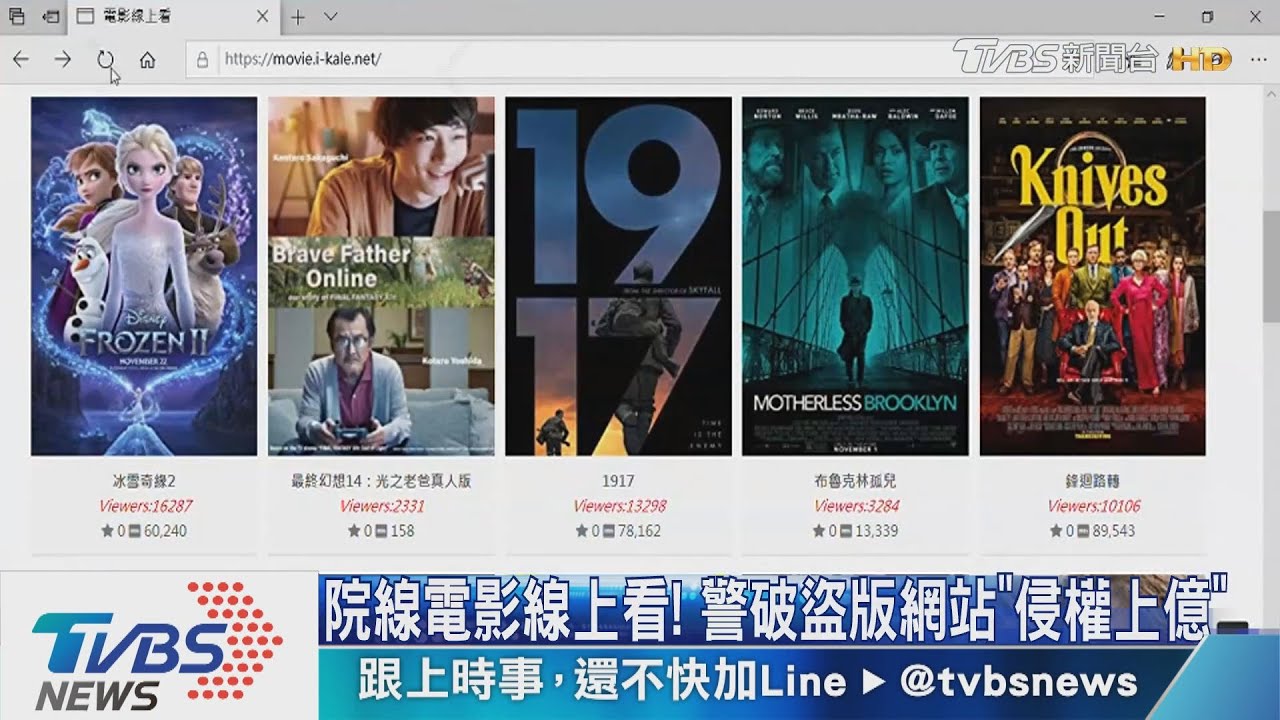Click the 13,339 count
Viewport: 1280px width, 720px height.
(x=876, y=531)
